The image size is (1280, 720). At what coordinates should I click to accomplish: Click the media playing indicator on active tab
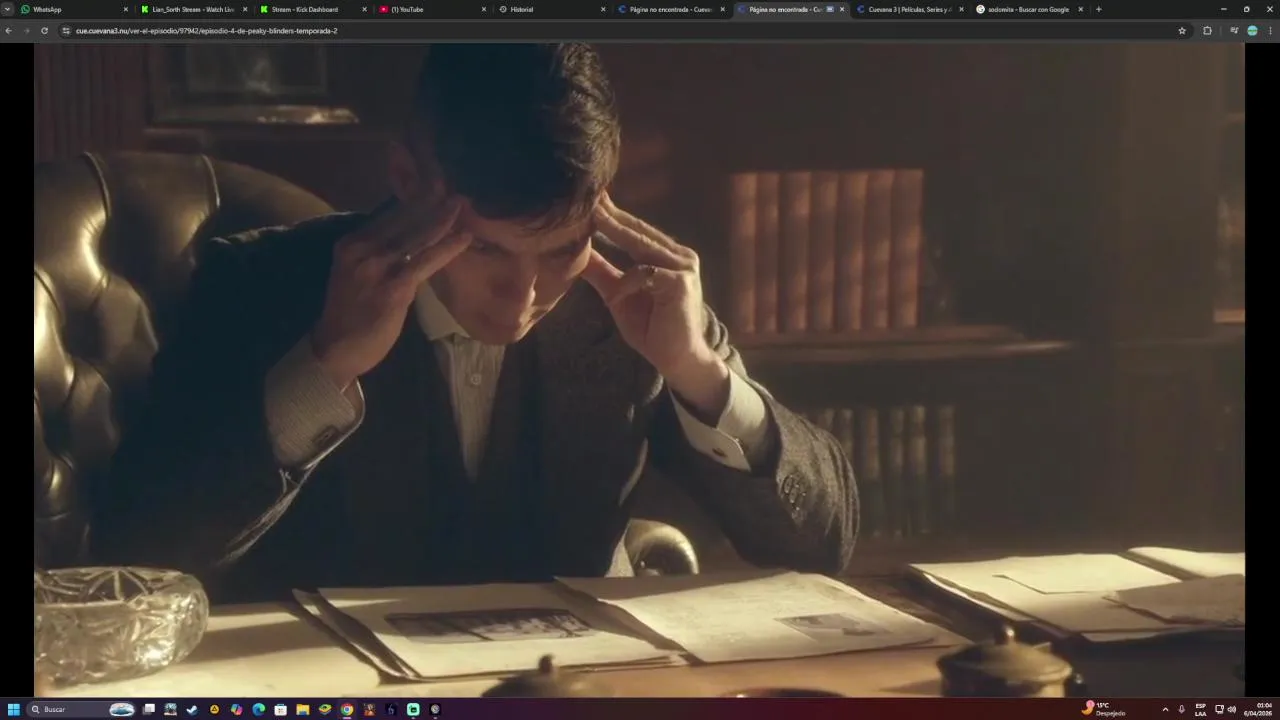pyautogui.click(x=830, y=9)
